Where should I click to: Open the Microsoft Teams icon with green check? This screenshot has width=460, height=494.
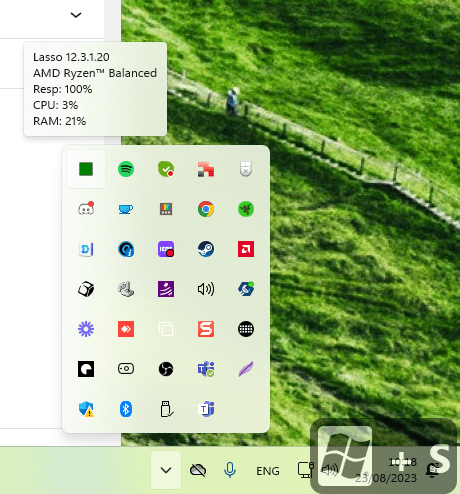pos(206,369)
